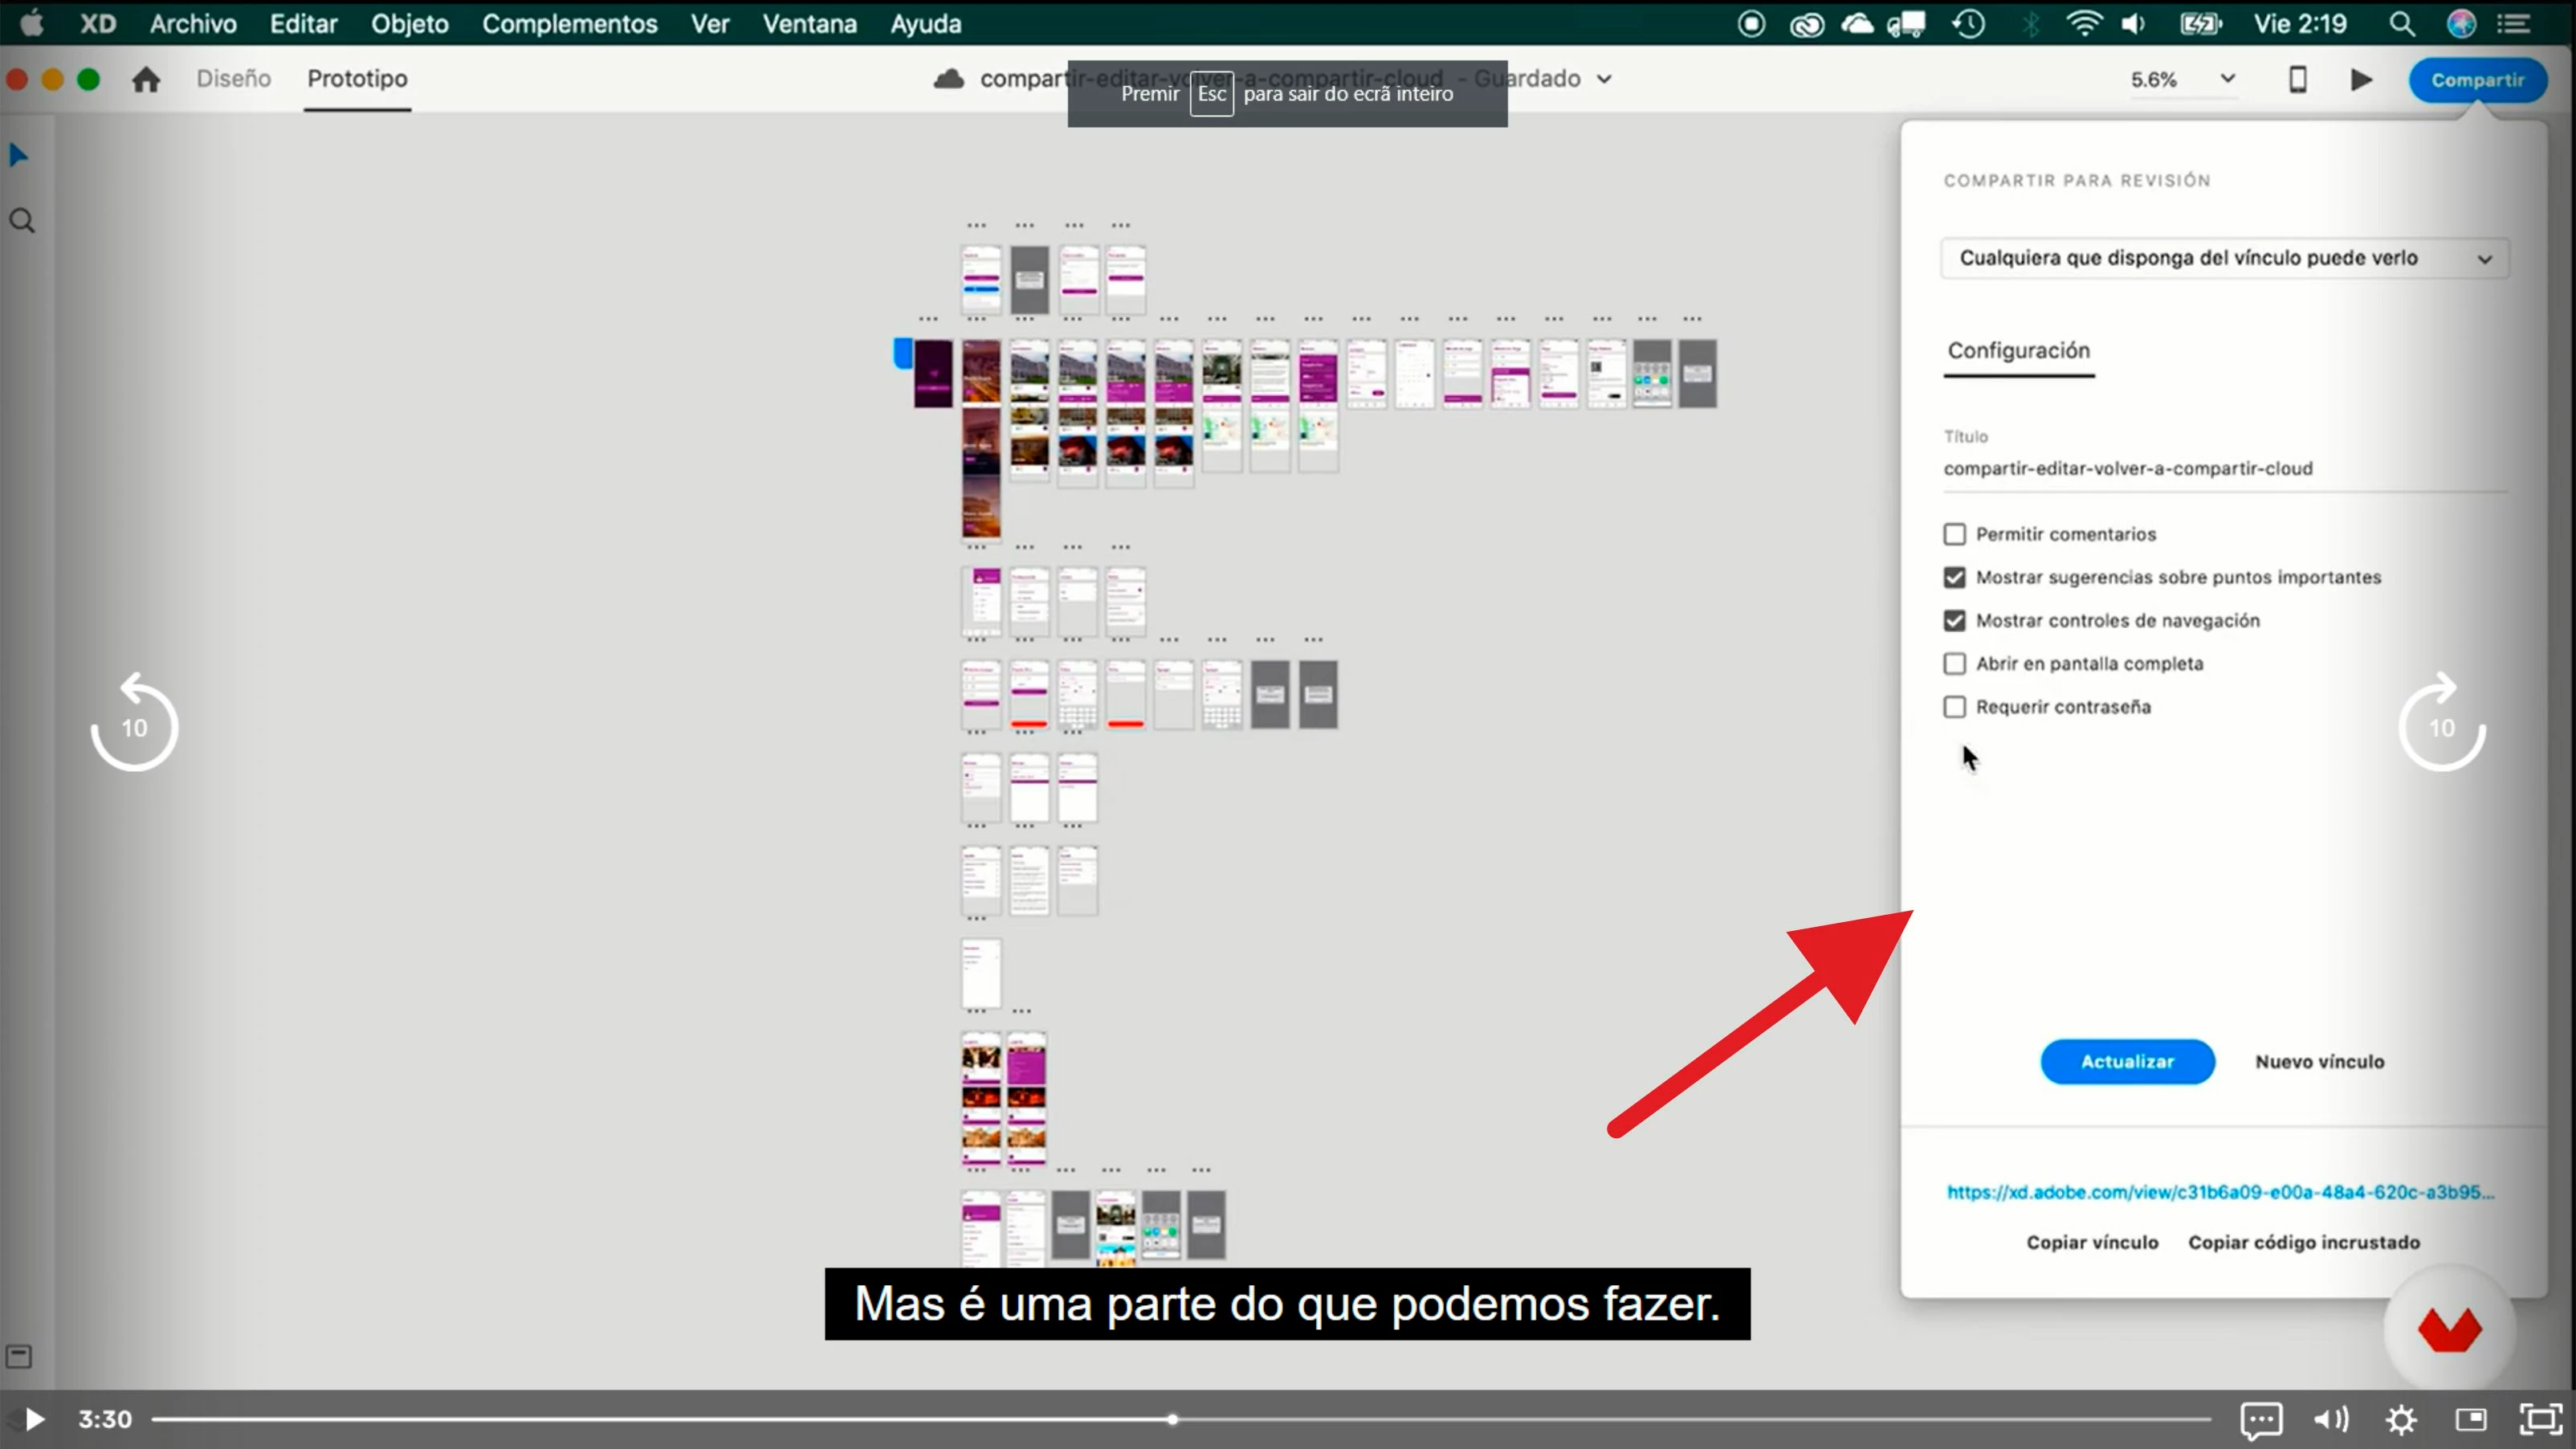Viewport: 2576px width, 1449px height.
Task: Switch to the Diseño tab
Action: tap(233, 79)
